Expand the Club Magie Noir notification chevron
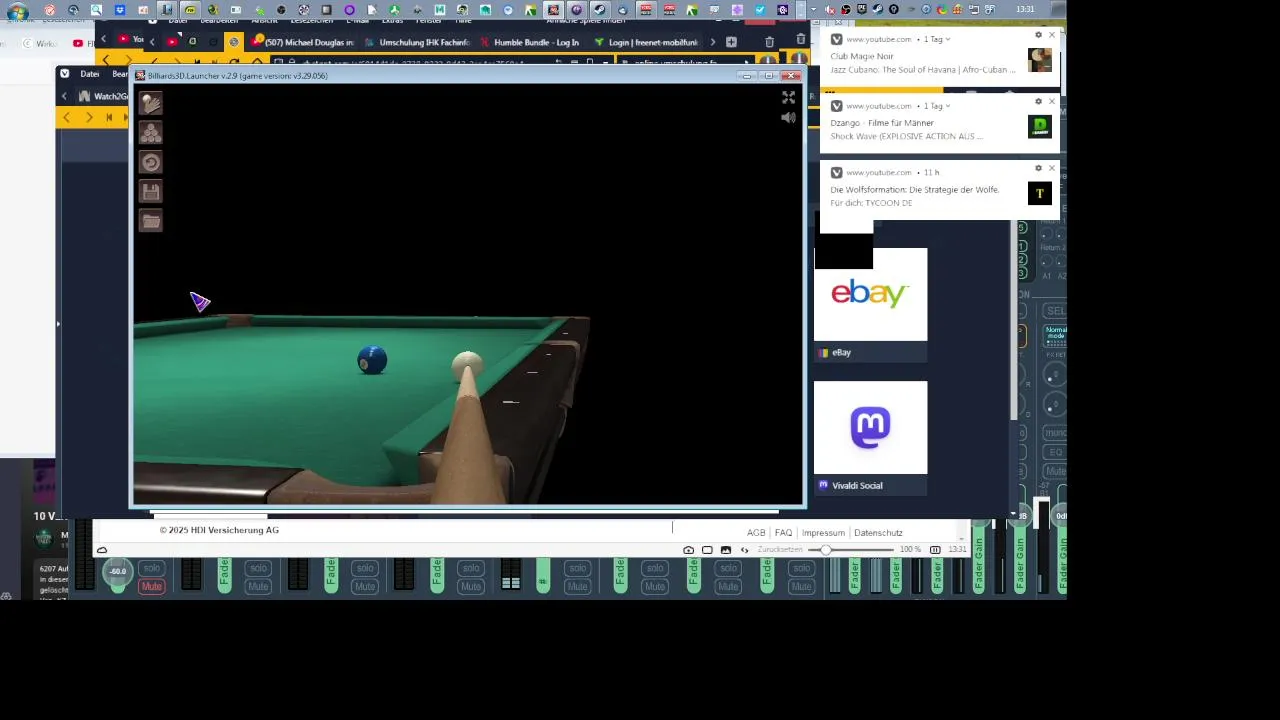 click(947, 39)
